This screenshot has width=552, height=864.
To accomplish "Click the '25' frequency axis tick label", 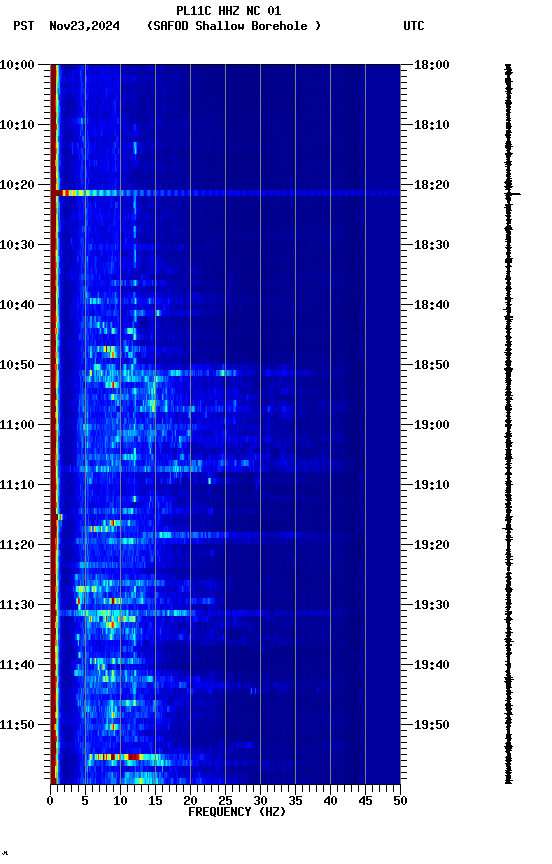I will [x=225, y=801].
